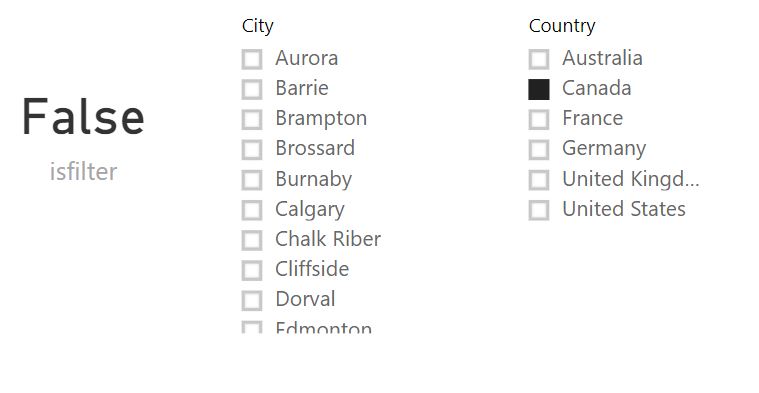Select the False card value
The height and width of the screenshot is (393, 759).
83,117
